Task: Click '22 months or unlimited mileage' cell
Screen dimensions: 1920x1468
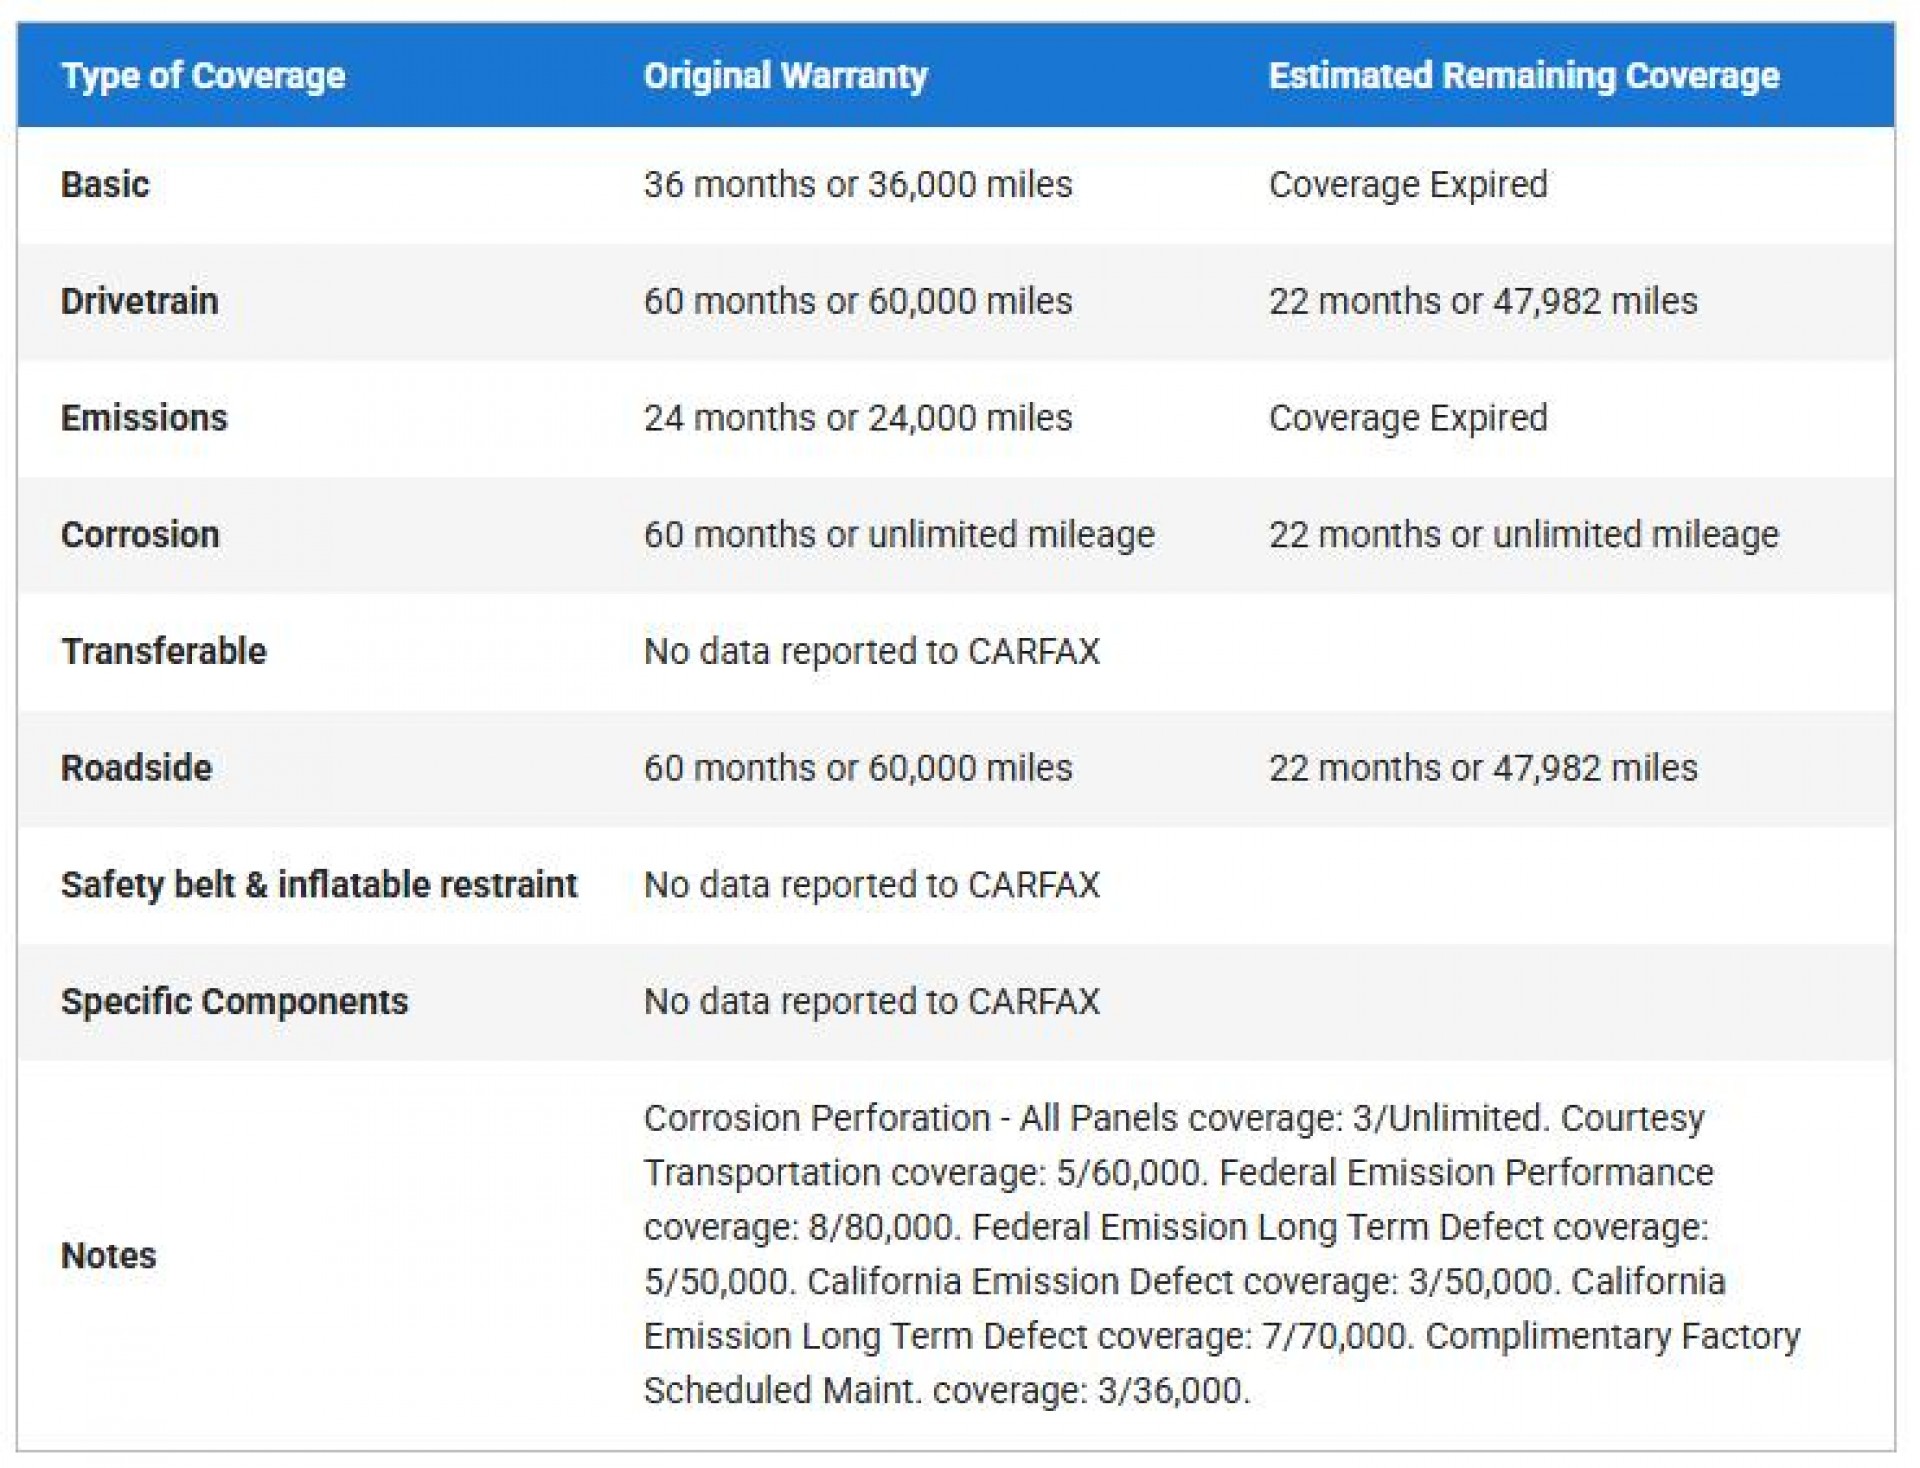Action: tap(1523, 535)
